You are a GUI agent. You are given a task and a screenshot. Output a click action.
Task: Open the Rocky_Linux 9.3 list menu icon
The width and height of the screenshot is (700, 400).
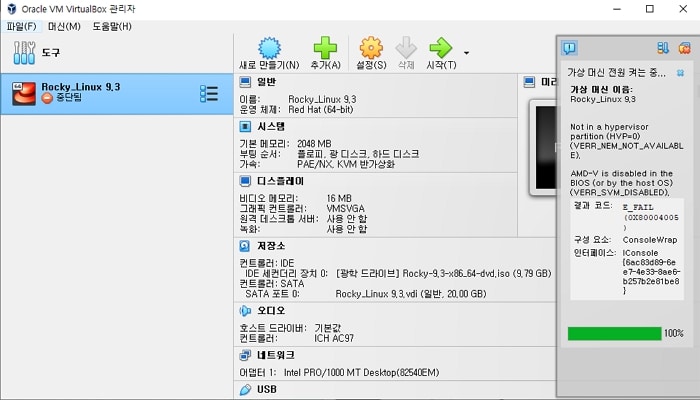(x=209, y=94)
